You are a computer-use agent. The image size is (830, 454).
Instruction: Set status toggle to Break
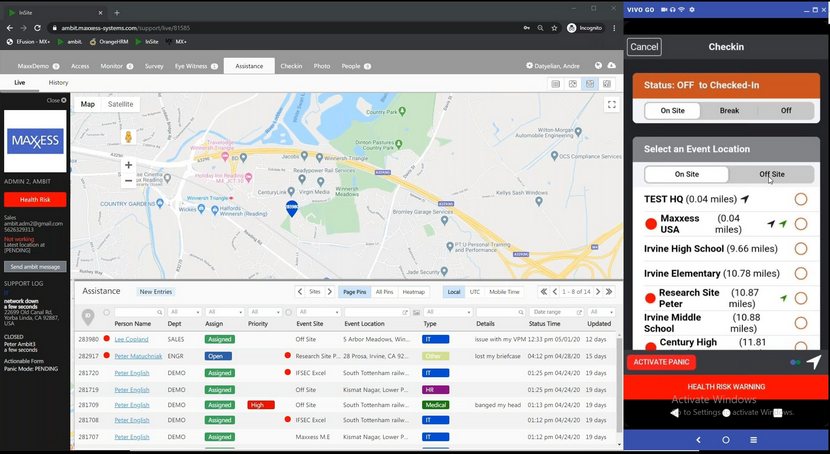tap(729, 111)
